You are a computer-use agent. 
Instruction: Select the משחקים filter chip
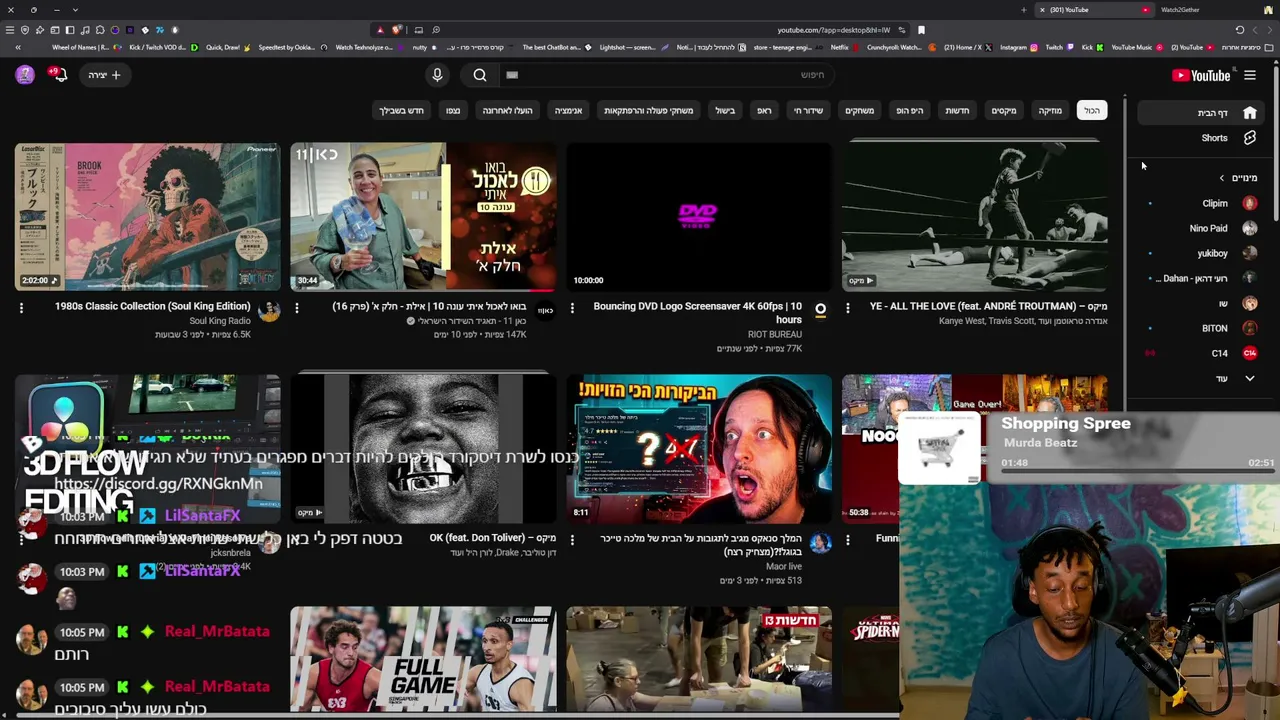860,110
